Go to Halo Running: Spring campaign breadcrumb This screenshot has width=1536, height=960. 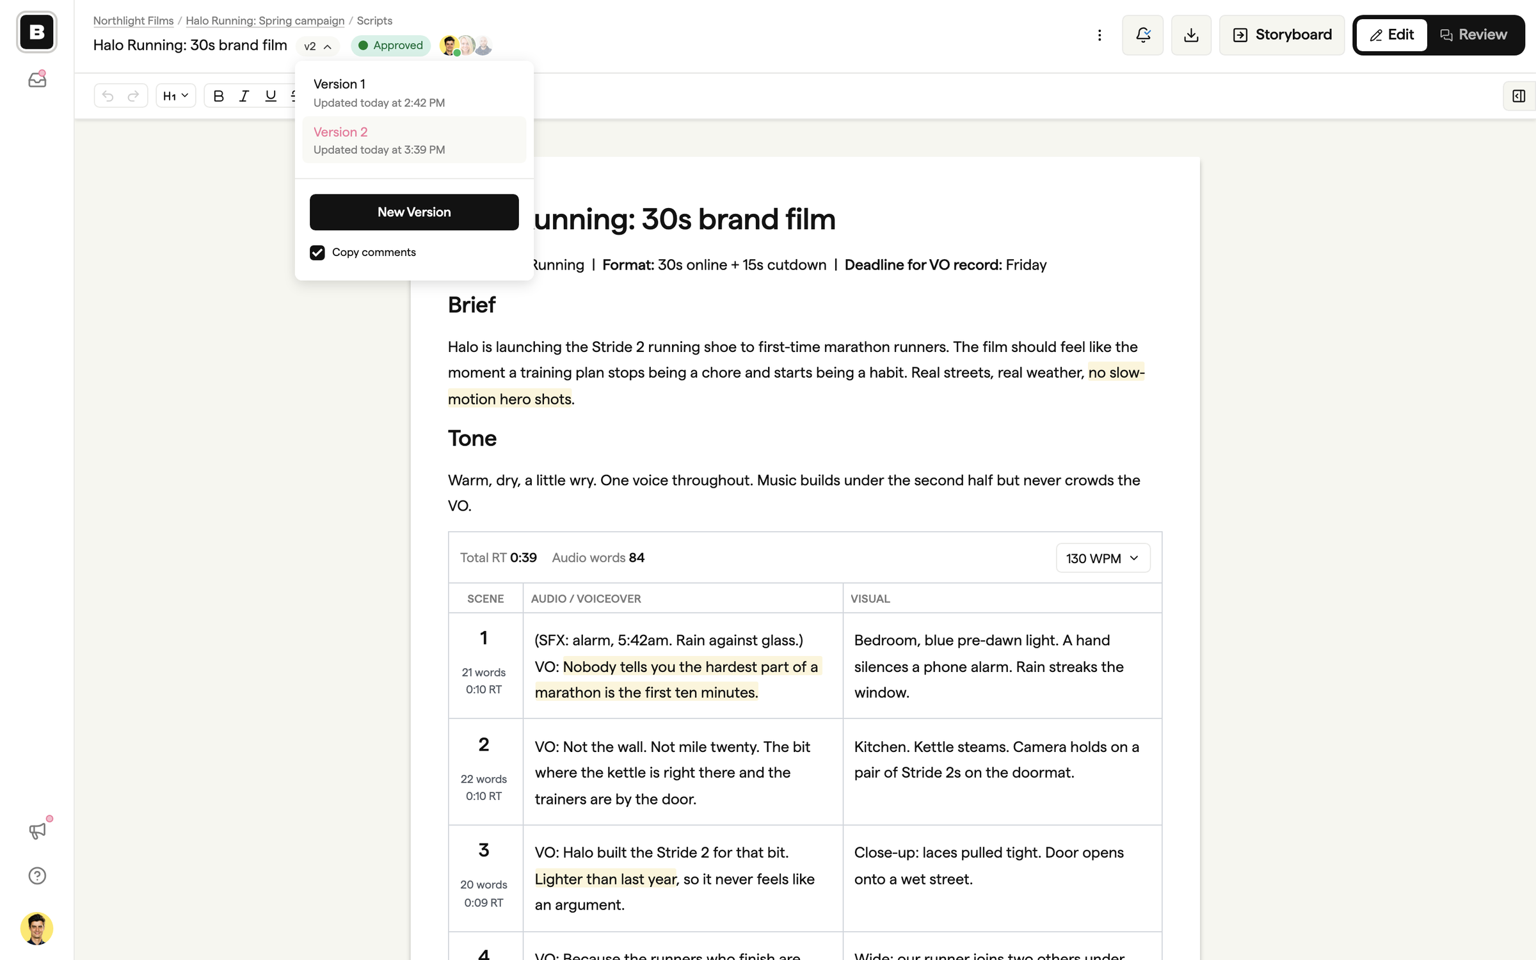[x=265, y=20]
